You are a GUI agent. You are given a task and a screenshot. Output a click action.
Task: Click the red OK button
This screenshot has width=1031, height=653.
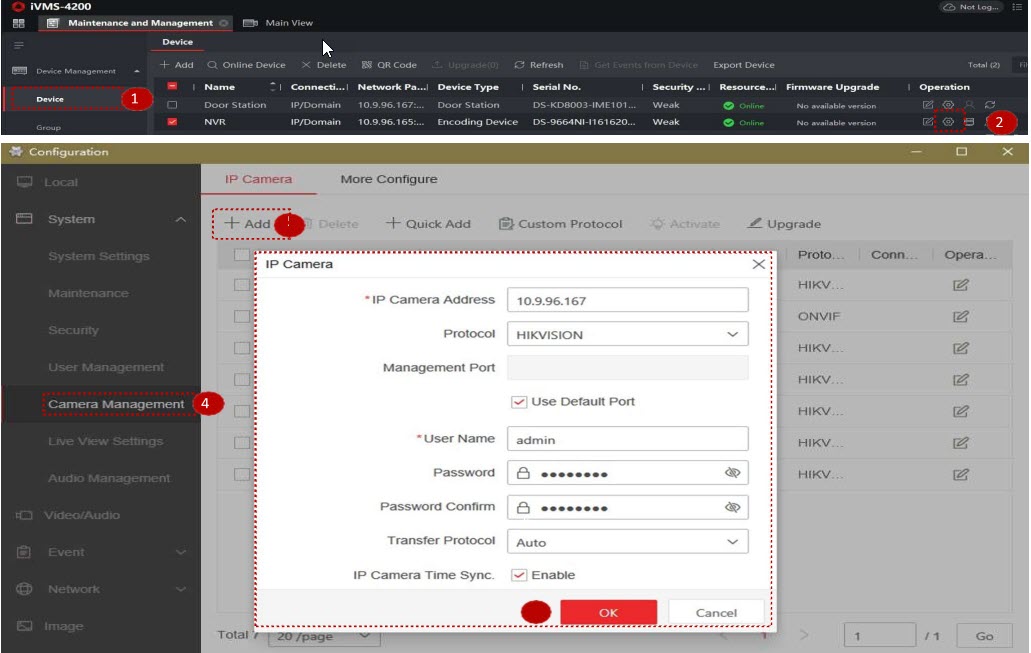[608, 612]
